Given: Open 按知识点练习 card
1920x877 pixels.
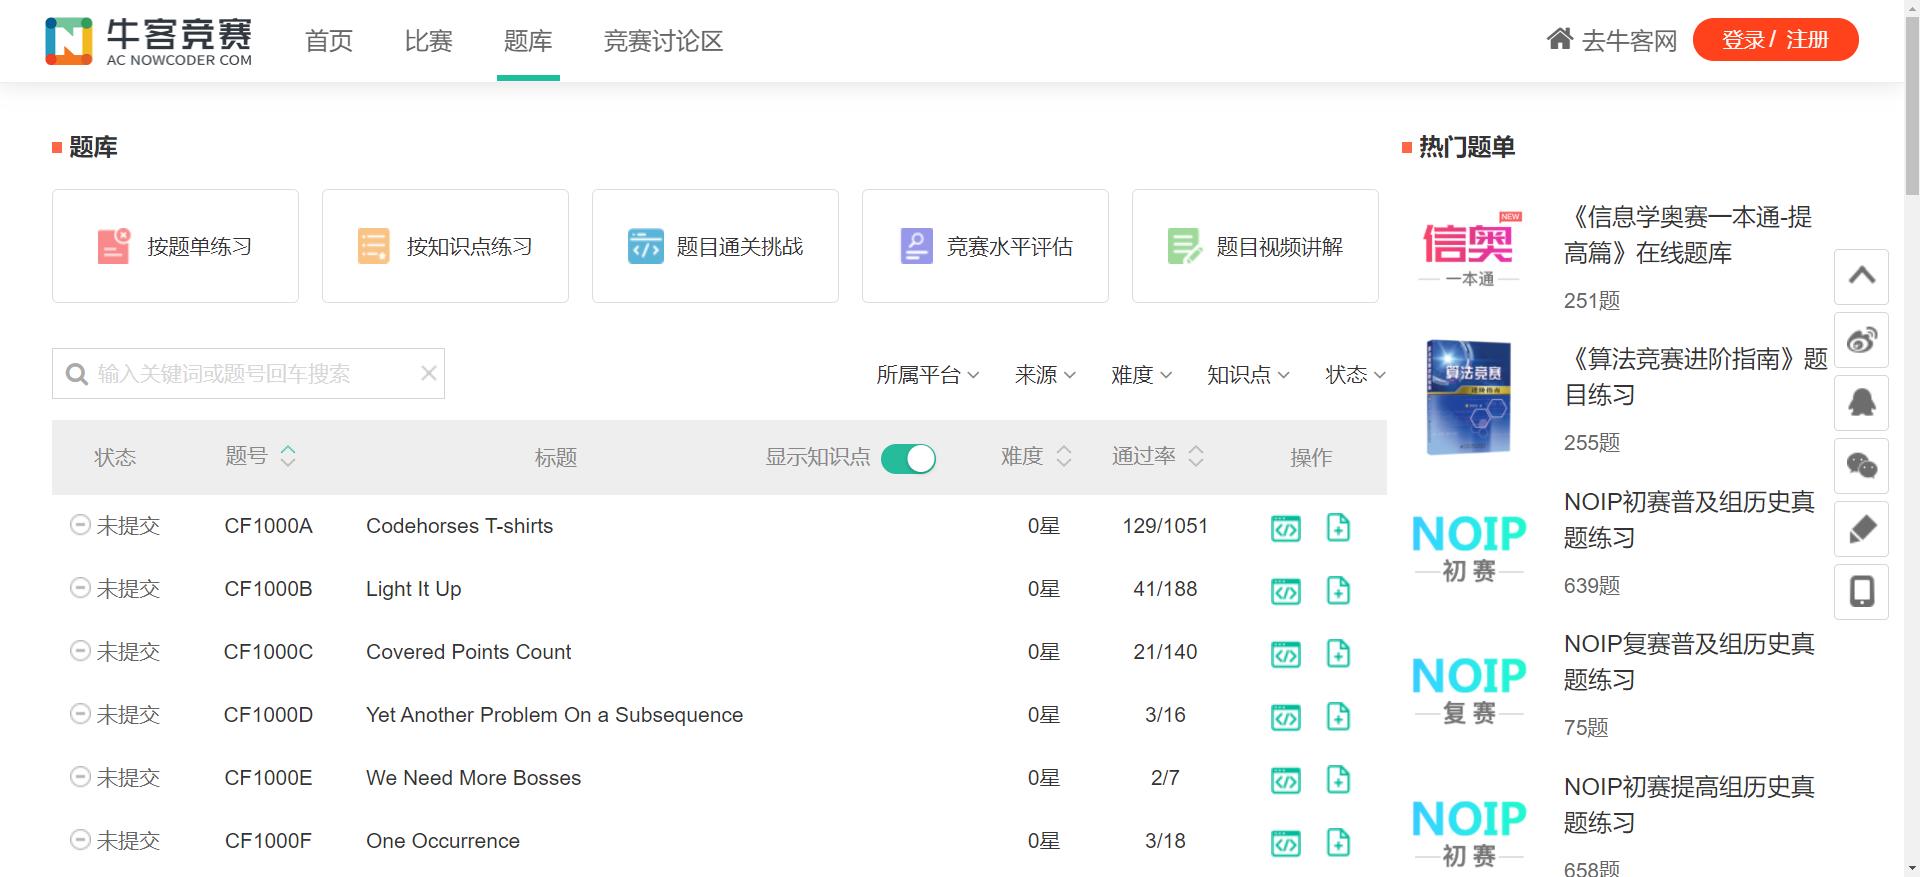Looking at the screenshot, I should [x=445, y=246].
